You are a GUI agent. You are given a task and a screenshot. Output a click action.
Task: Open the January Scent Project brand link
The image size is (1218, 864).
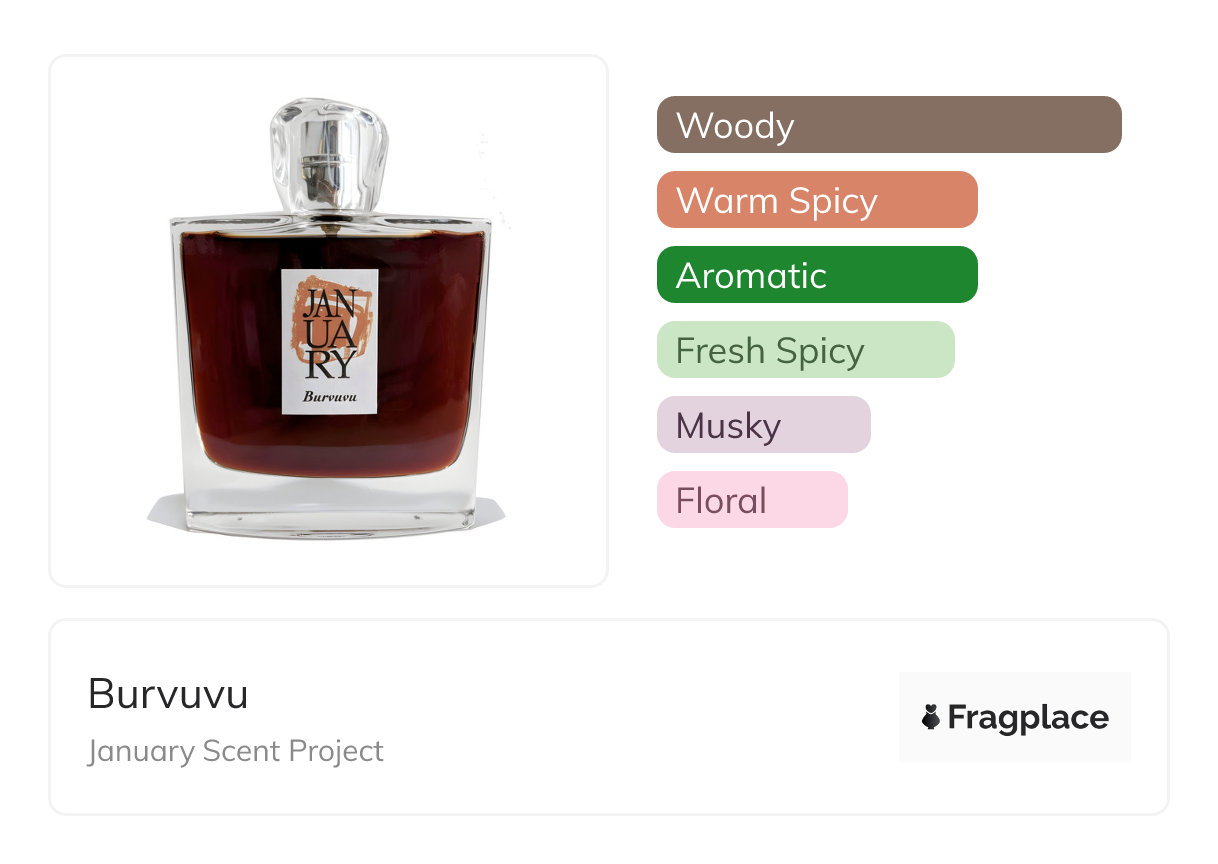[x=236, y=751]
